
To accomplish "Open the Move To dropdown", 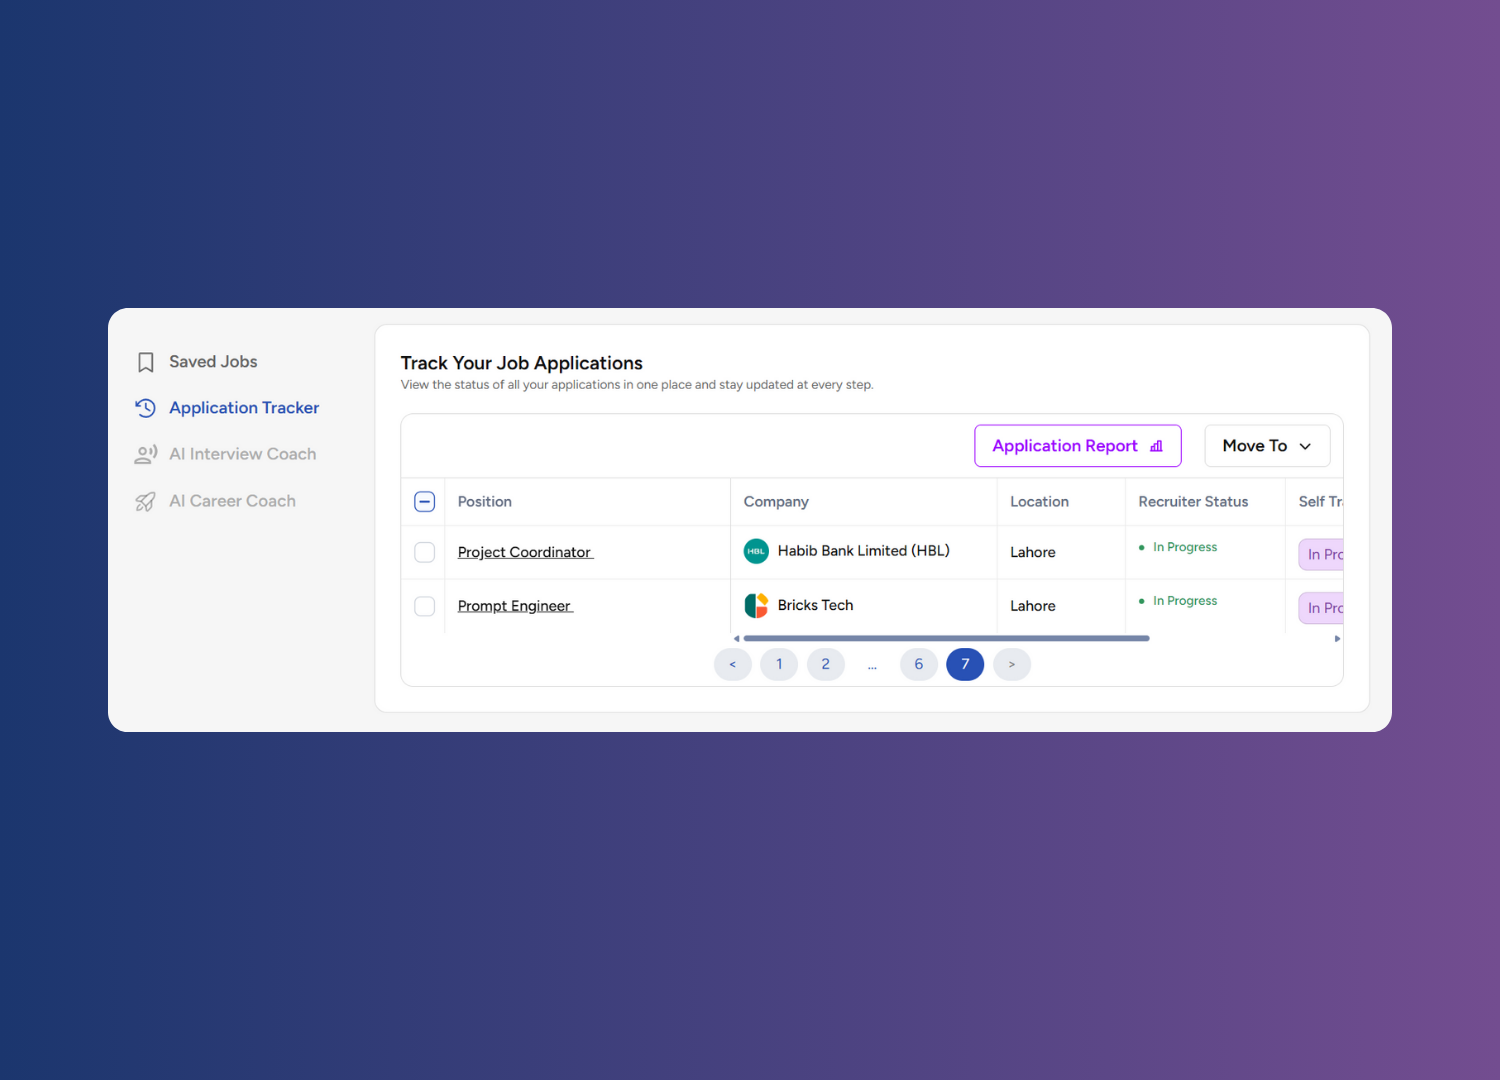I will (x=1266, y=445).
